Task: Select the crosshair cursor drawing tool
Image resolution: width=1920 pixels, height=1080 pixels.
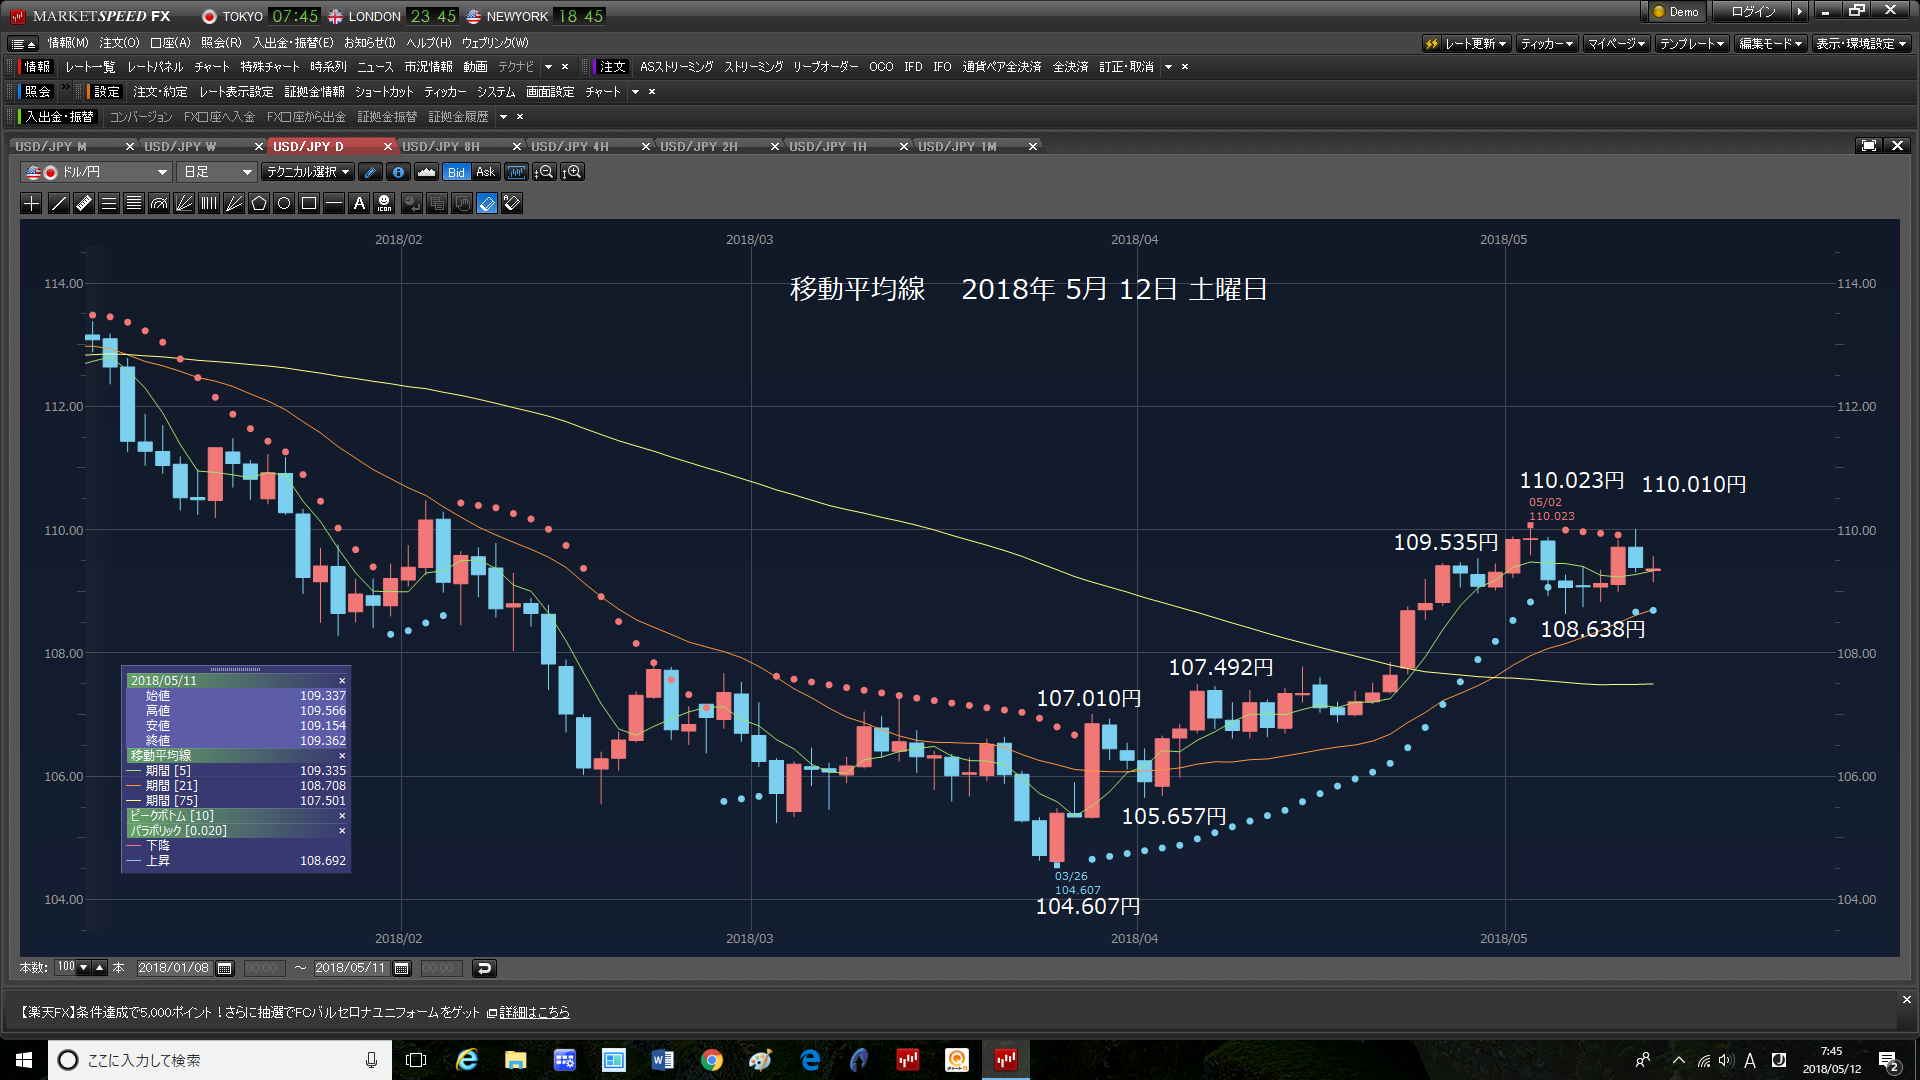Action: point(32,204)
